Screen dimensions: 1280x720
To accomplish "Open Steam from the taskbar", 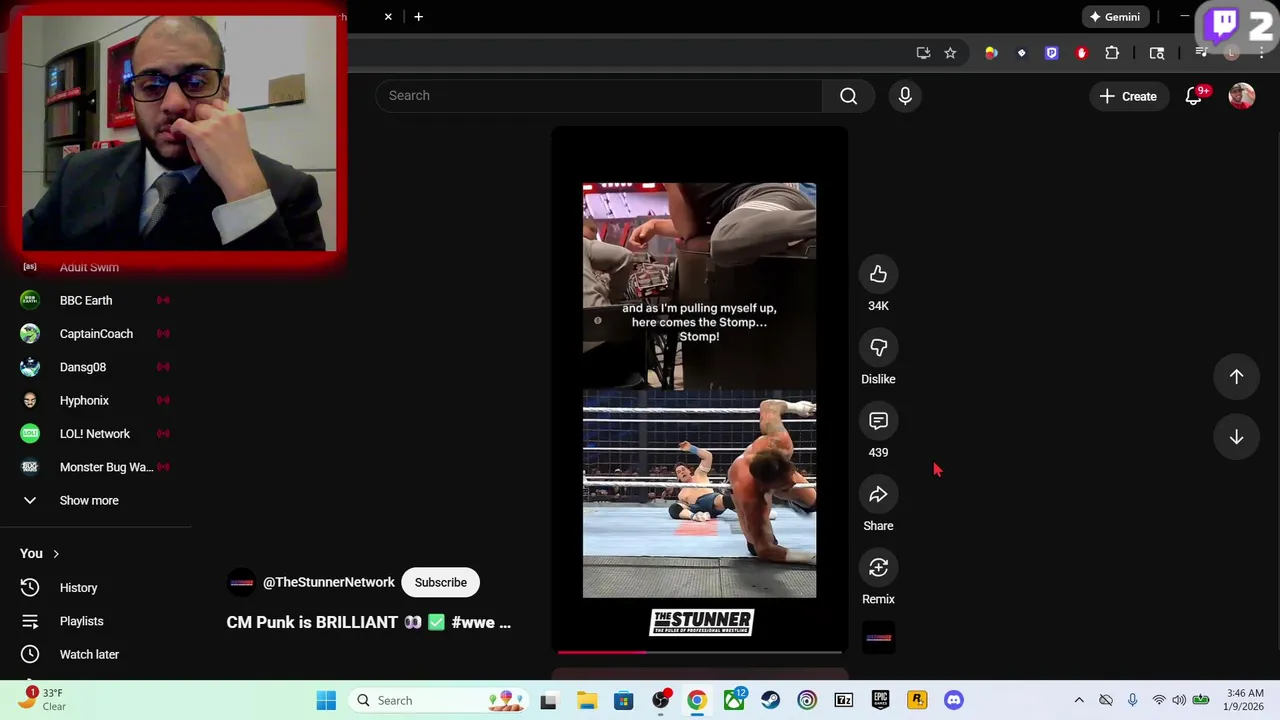I will pos(770,700).
